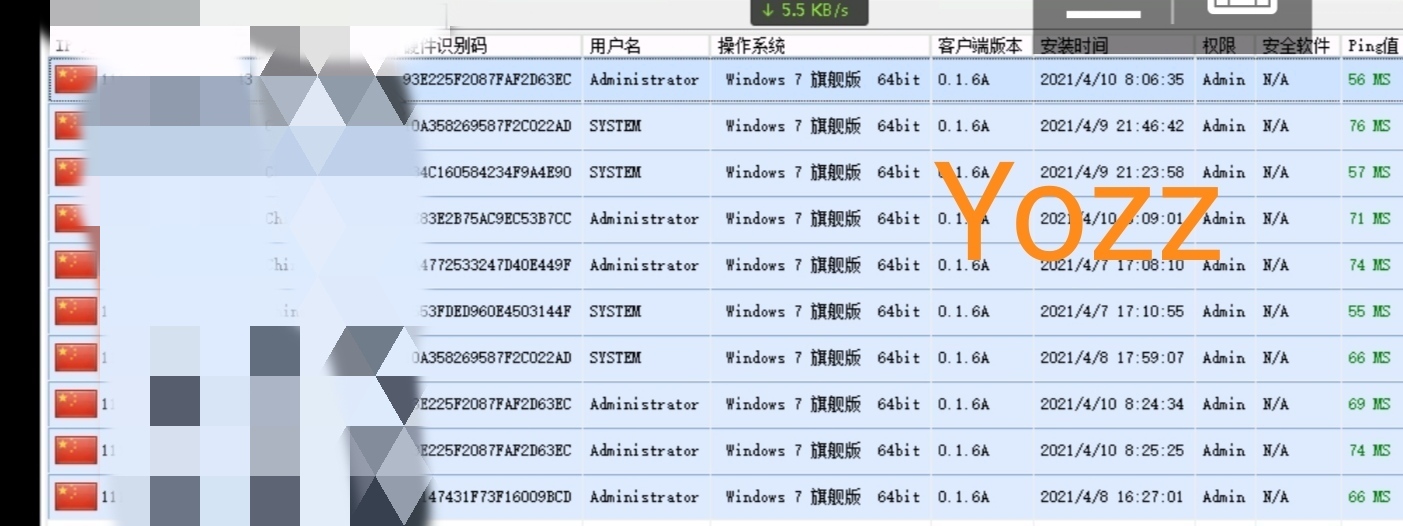This screenshot has width=1403, height=526.
Task: Click version 0.1.6A in the 76 MS row
Action: click(964, 126)
